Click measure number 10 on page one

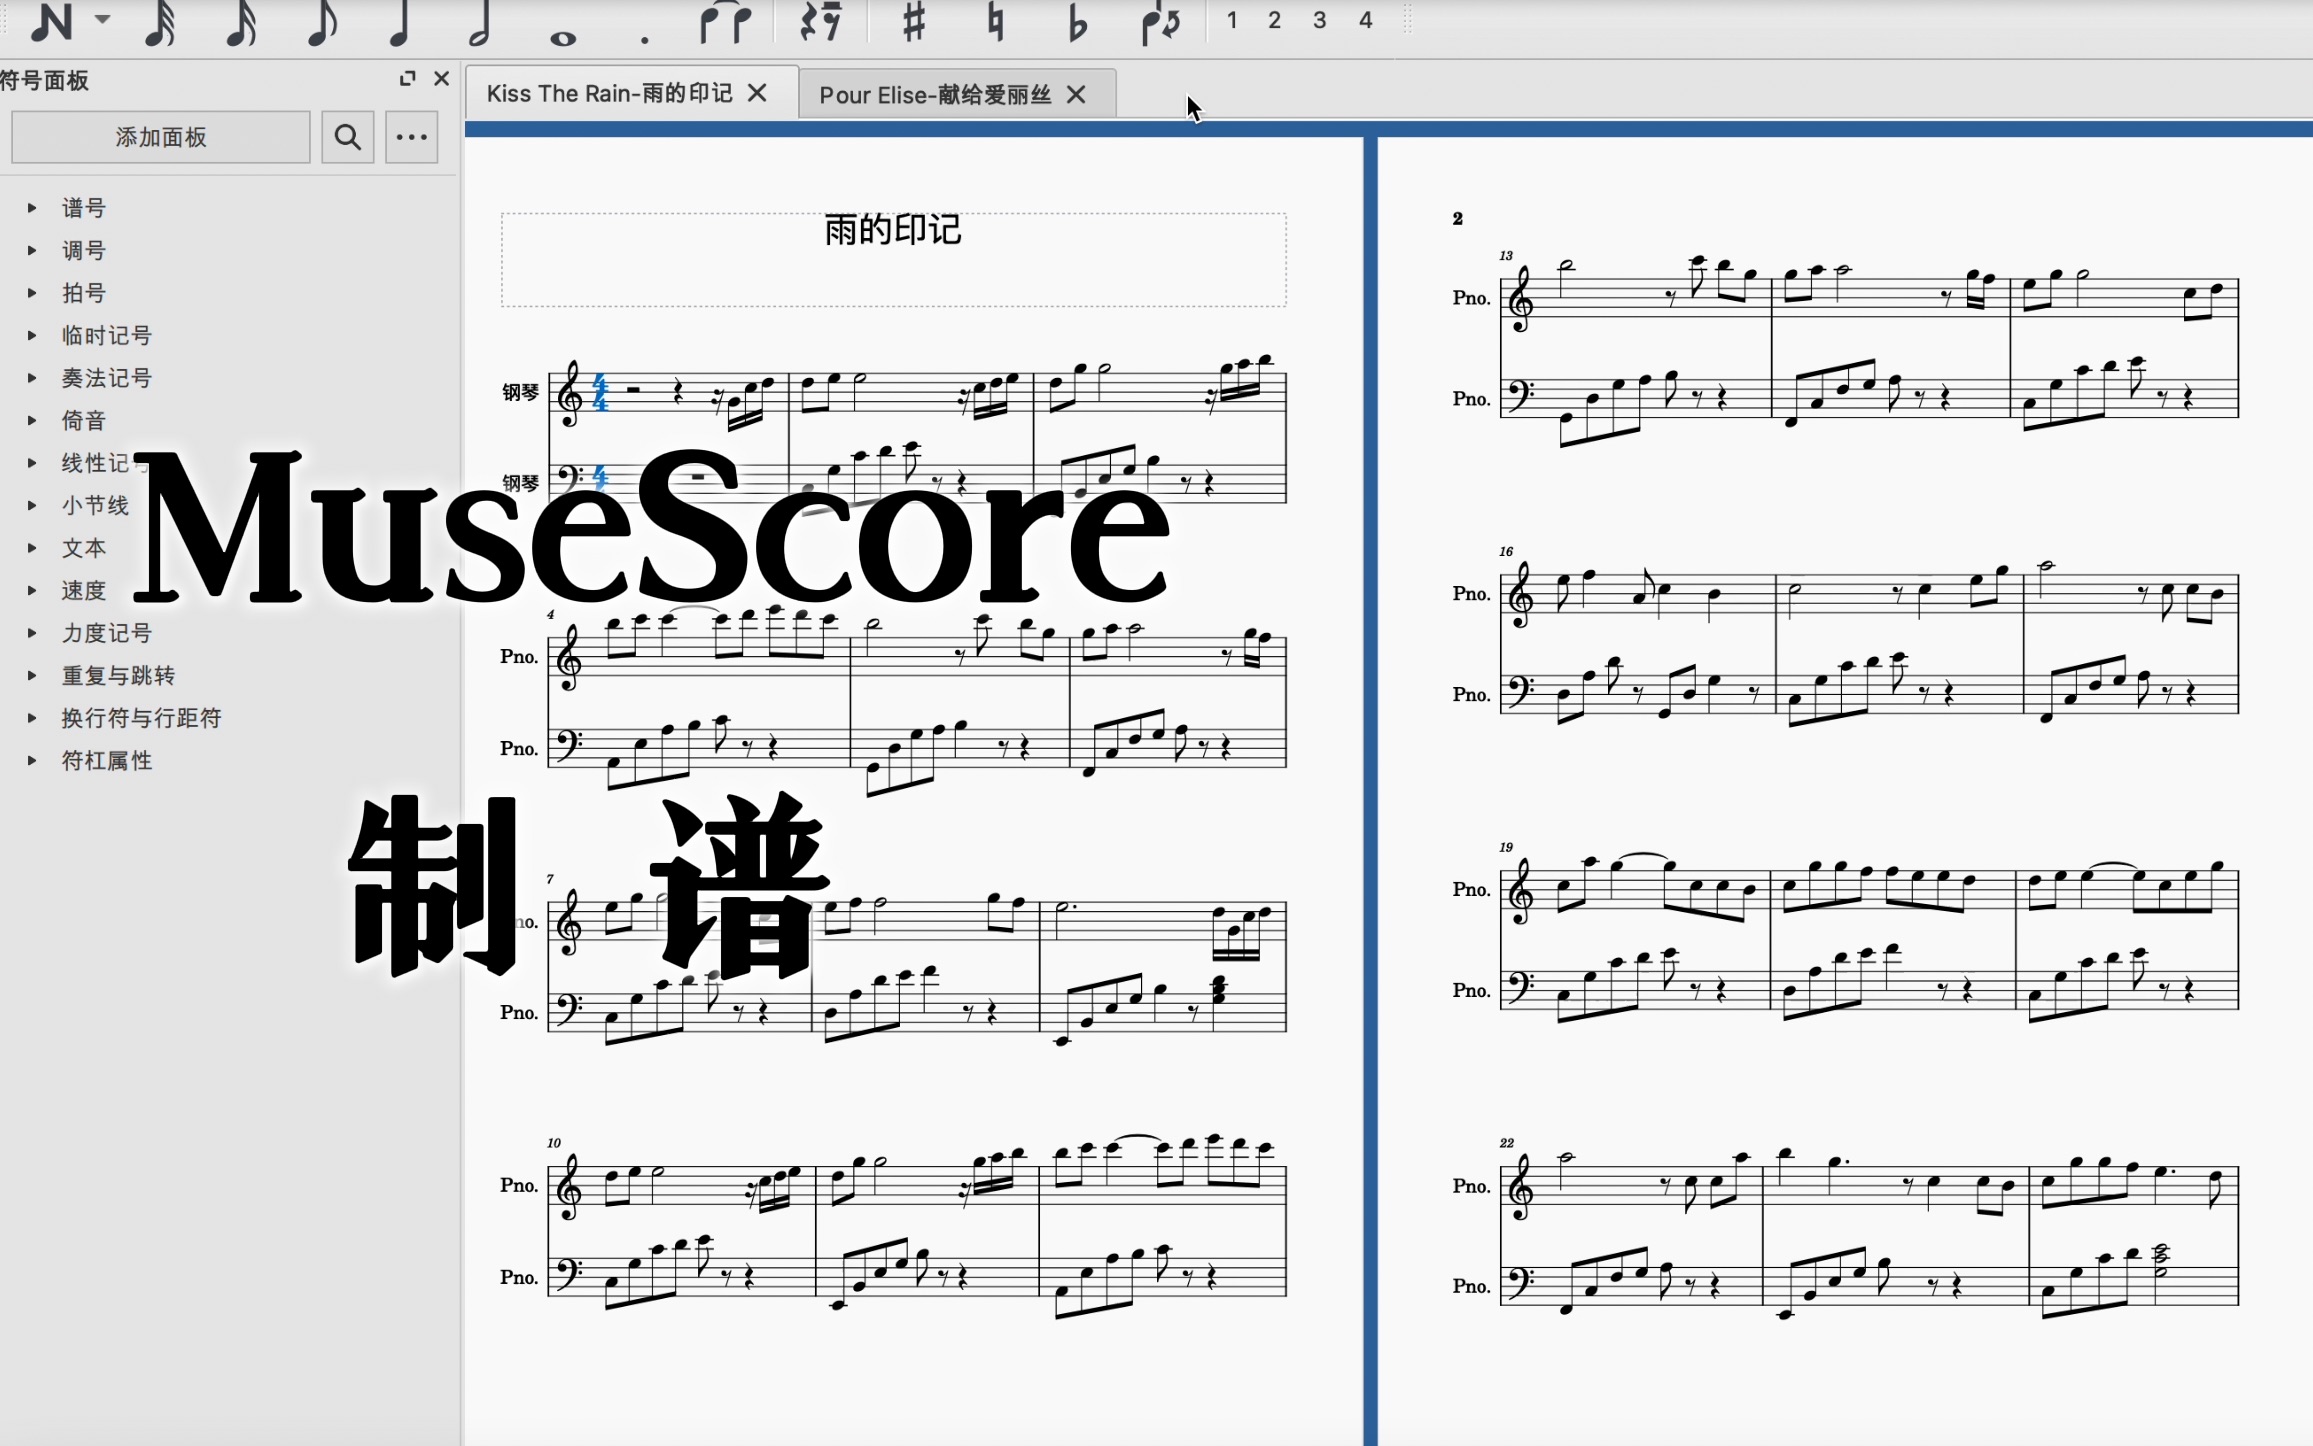[x=554, y=1142]
